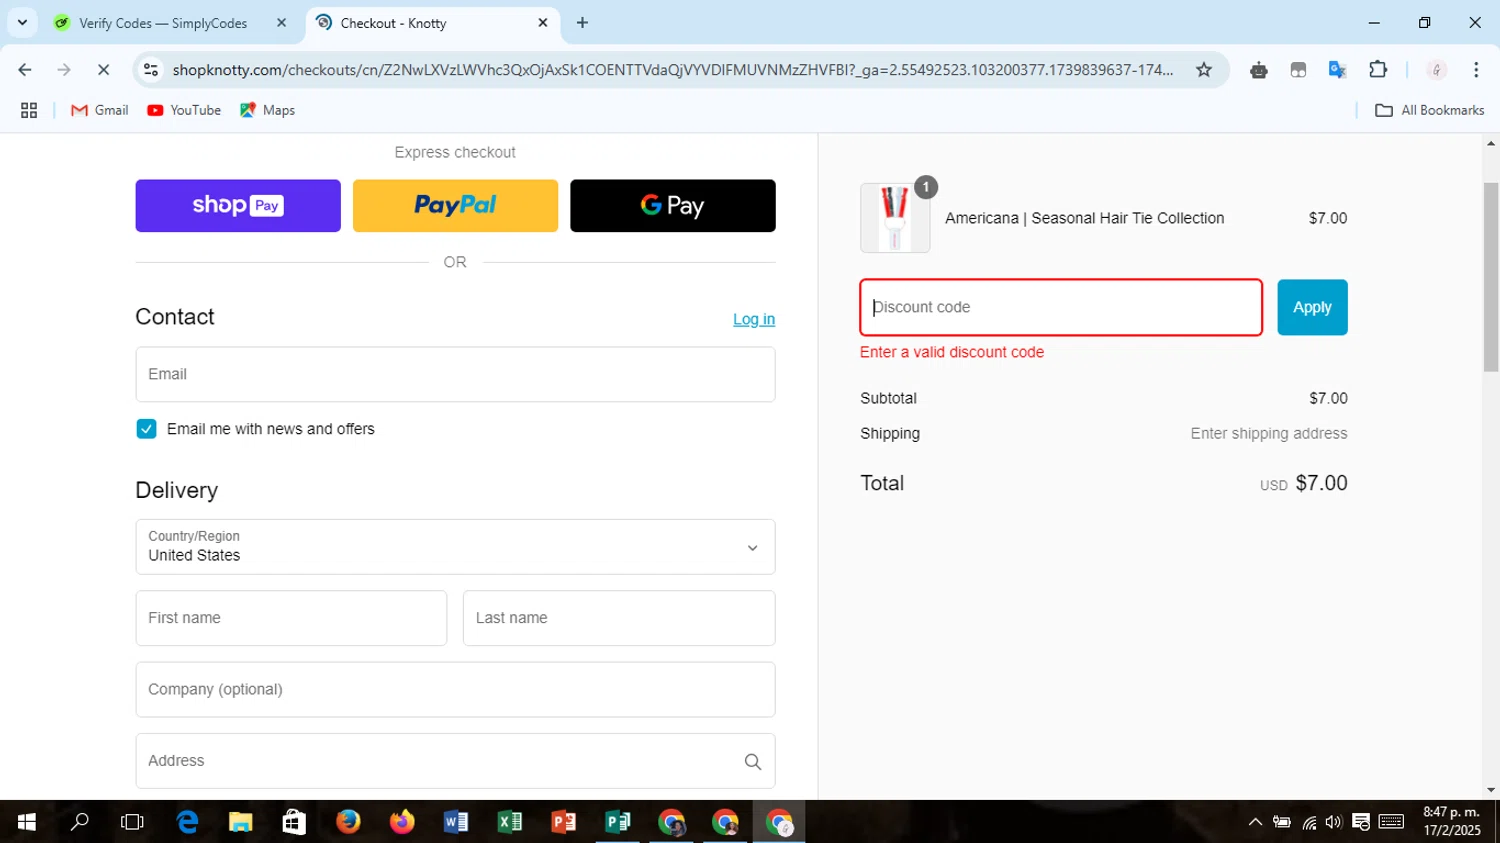Click the Last name field
Viewport: 1500px width, 843px height.
coord(619,618)
